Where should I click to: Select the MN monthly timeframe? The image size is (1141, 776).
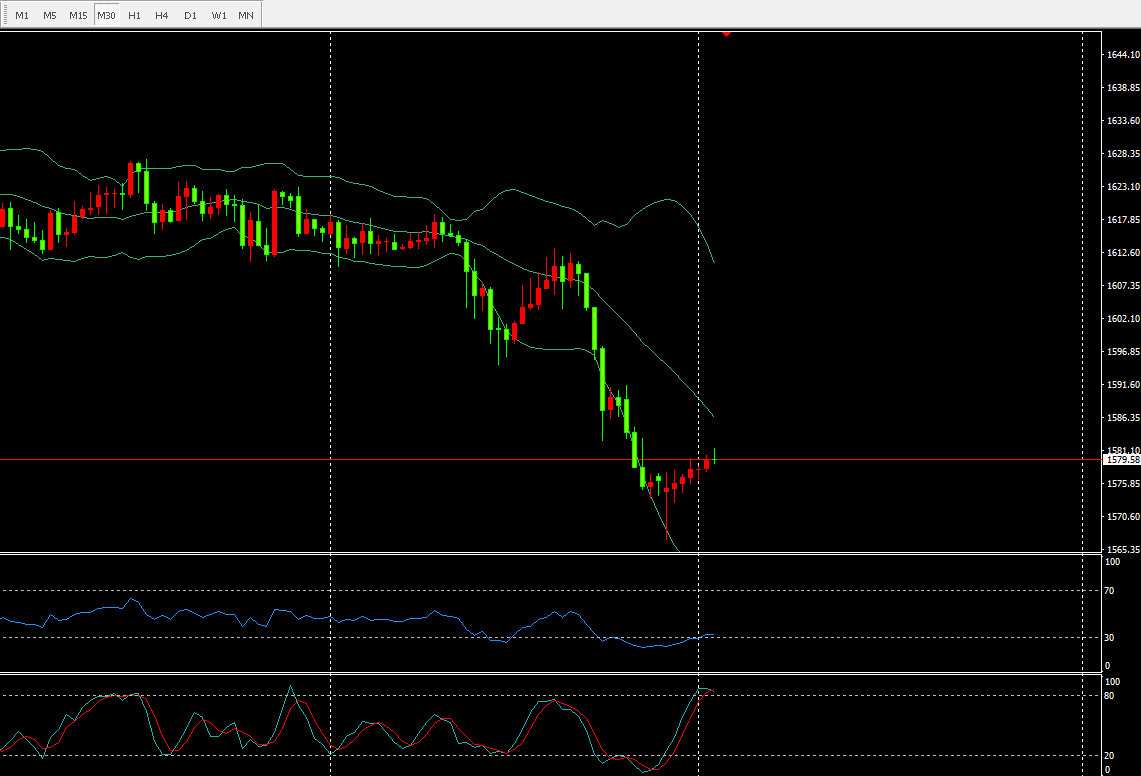coord(246,15)
